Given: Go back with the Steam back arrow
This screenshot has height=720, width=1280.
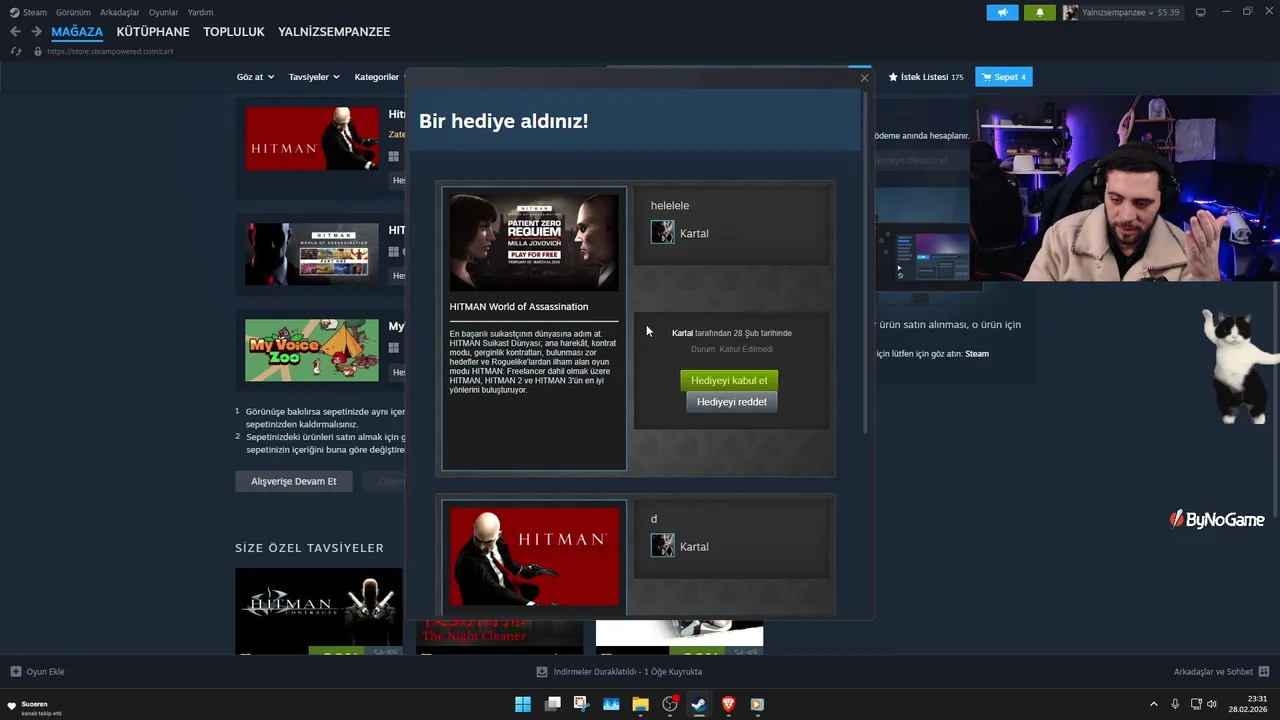Looking at the screenshot, I should point(15,32).
